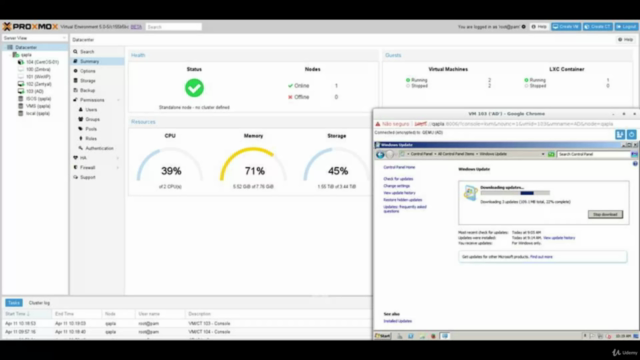This screenshot has width=640, height=360.
Task: Click the Proxmox logo
Action: pos(30,27)
